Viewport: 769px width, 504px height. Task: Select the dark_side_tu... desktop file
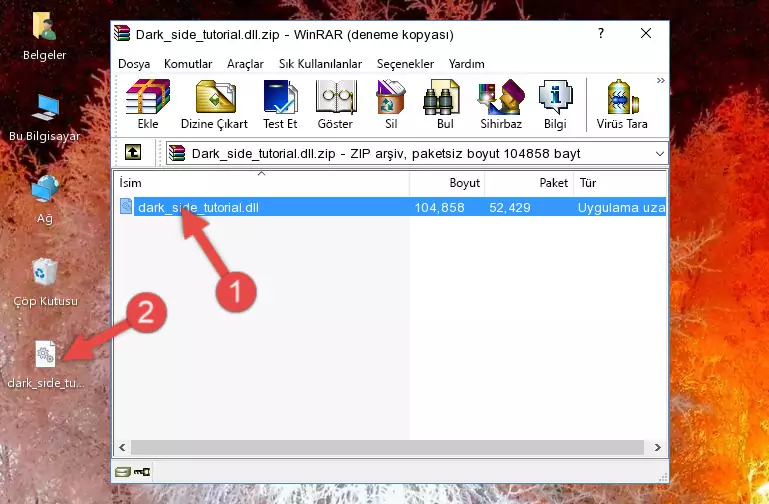pyautogui.click(x=46, y=364)
